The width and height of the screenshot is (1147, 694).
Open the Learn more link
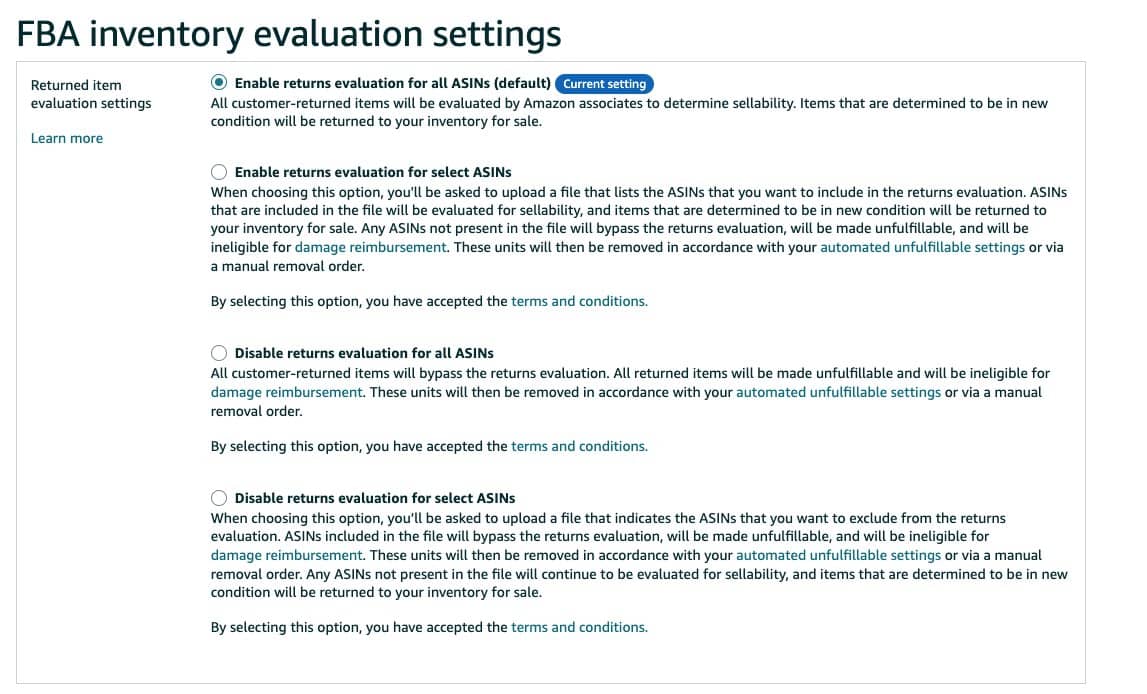tap(67, 138)
